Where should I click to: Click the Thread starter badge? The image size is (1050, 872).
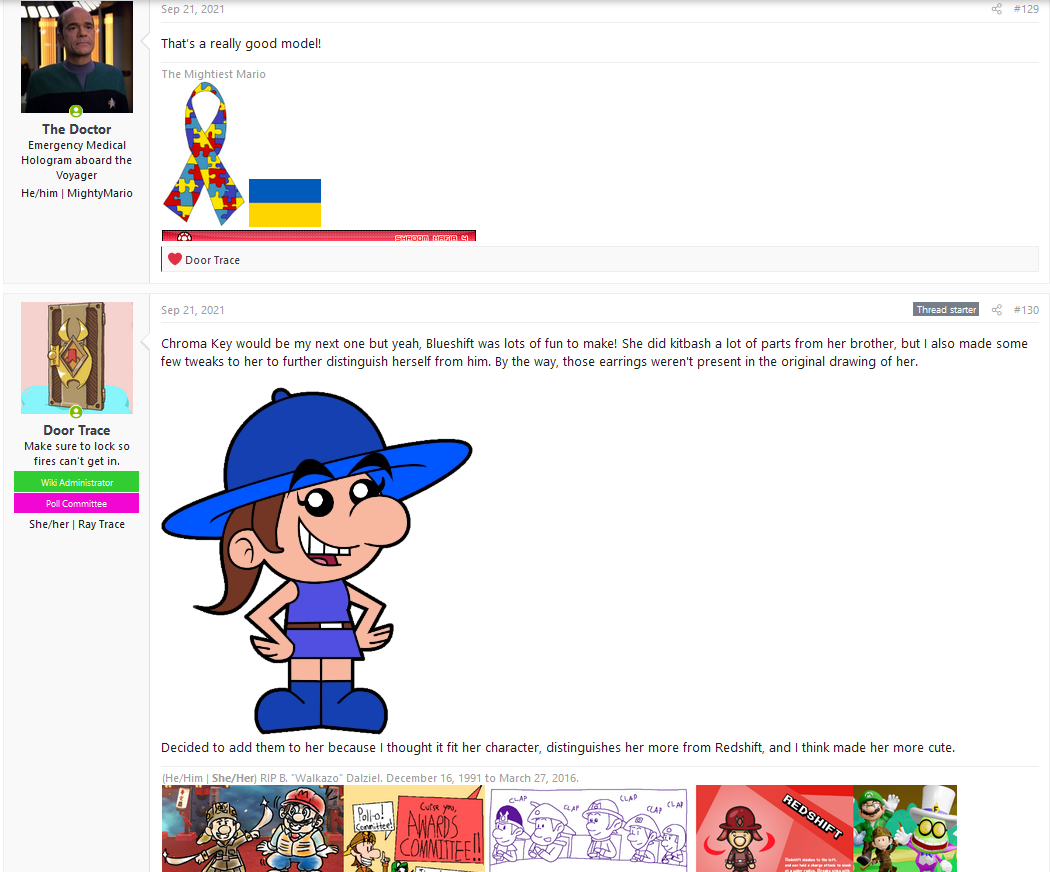946,309
